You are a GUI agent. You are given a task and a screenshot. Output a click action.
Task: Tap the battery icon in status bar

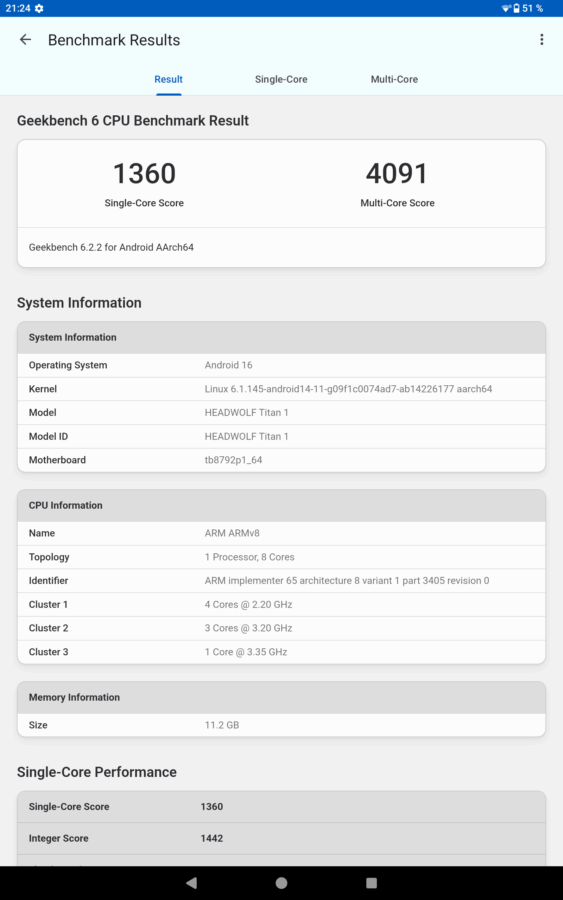[x=516, y=8]
